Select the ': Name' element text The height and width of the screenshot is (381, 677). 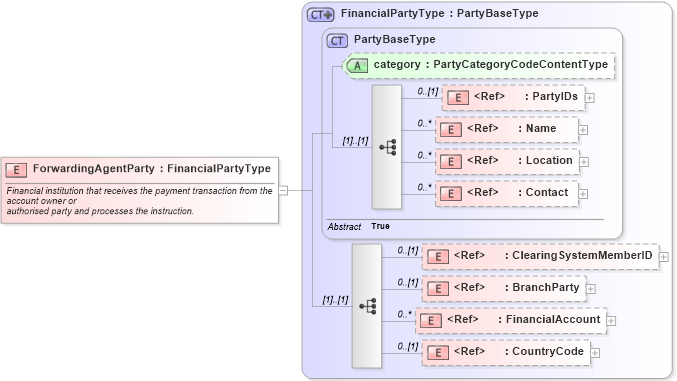point(537,128)
